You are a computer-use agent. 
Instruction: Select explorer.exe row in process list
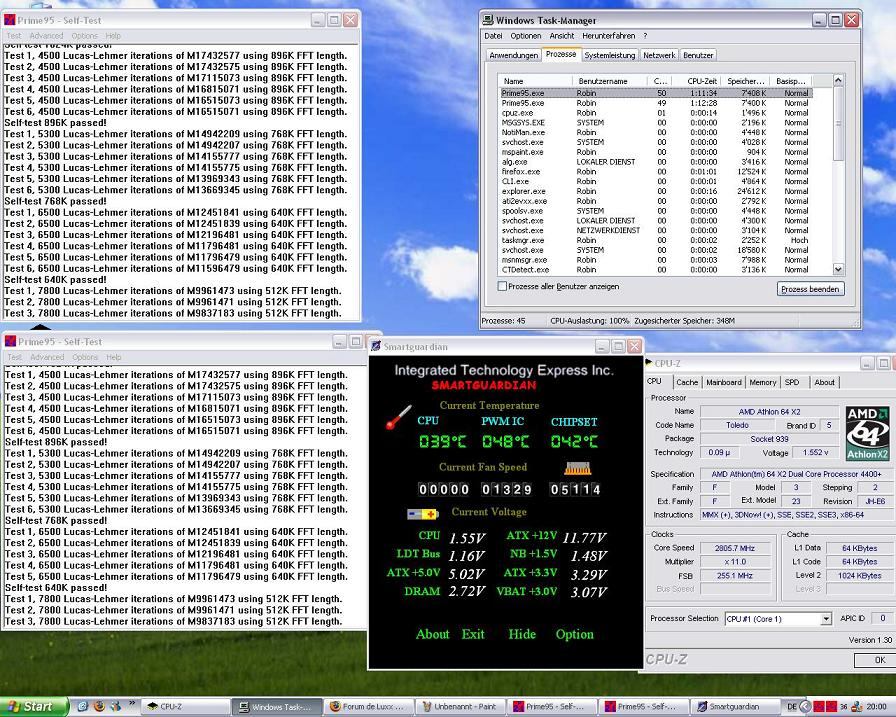pos(655,191)
